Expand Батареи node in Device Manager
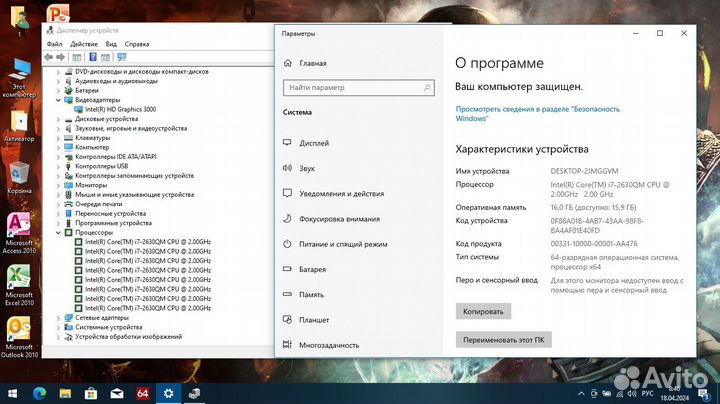This screenshot has height=404, width=720. [58, 90]
